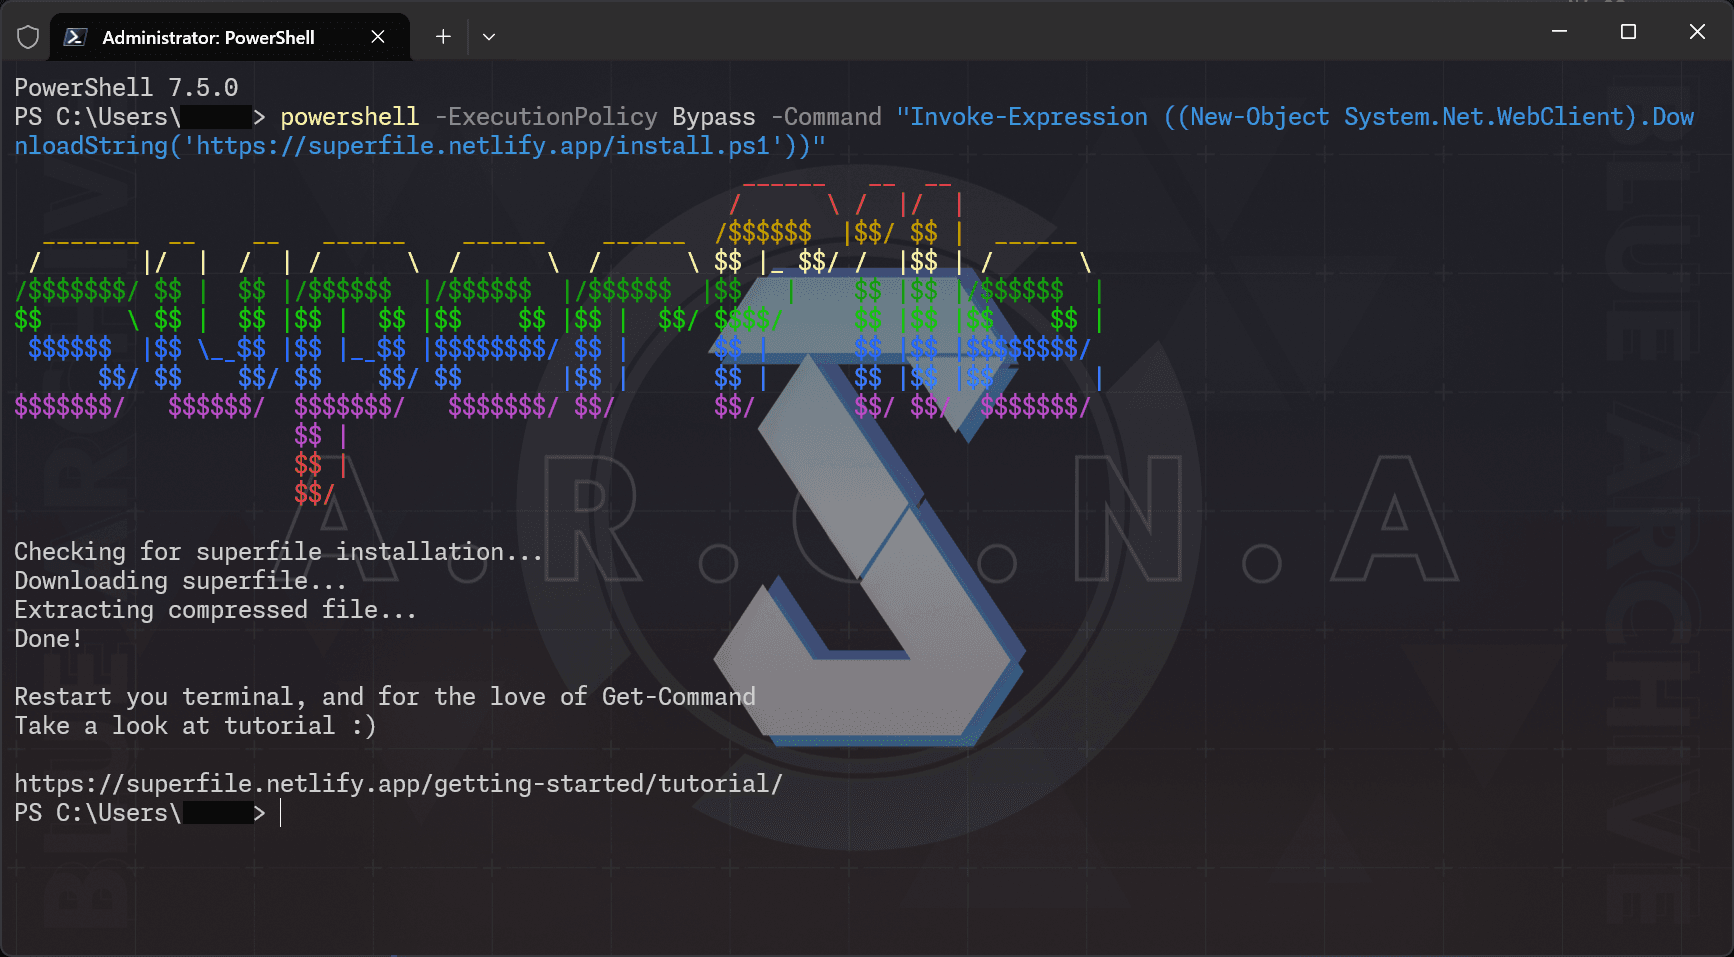Click 'Take a look at tutorial :)' line
The image size is (1734, 957).
point(195,726)
